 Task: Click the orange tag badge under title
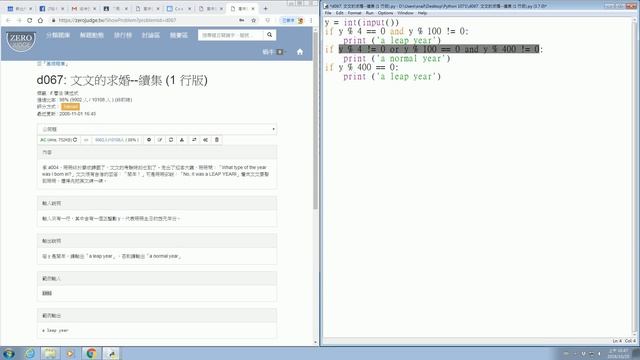(x=70, y=107)
